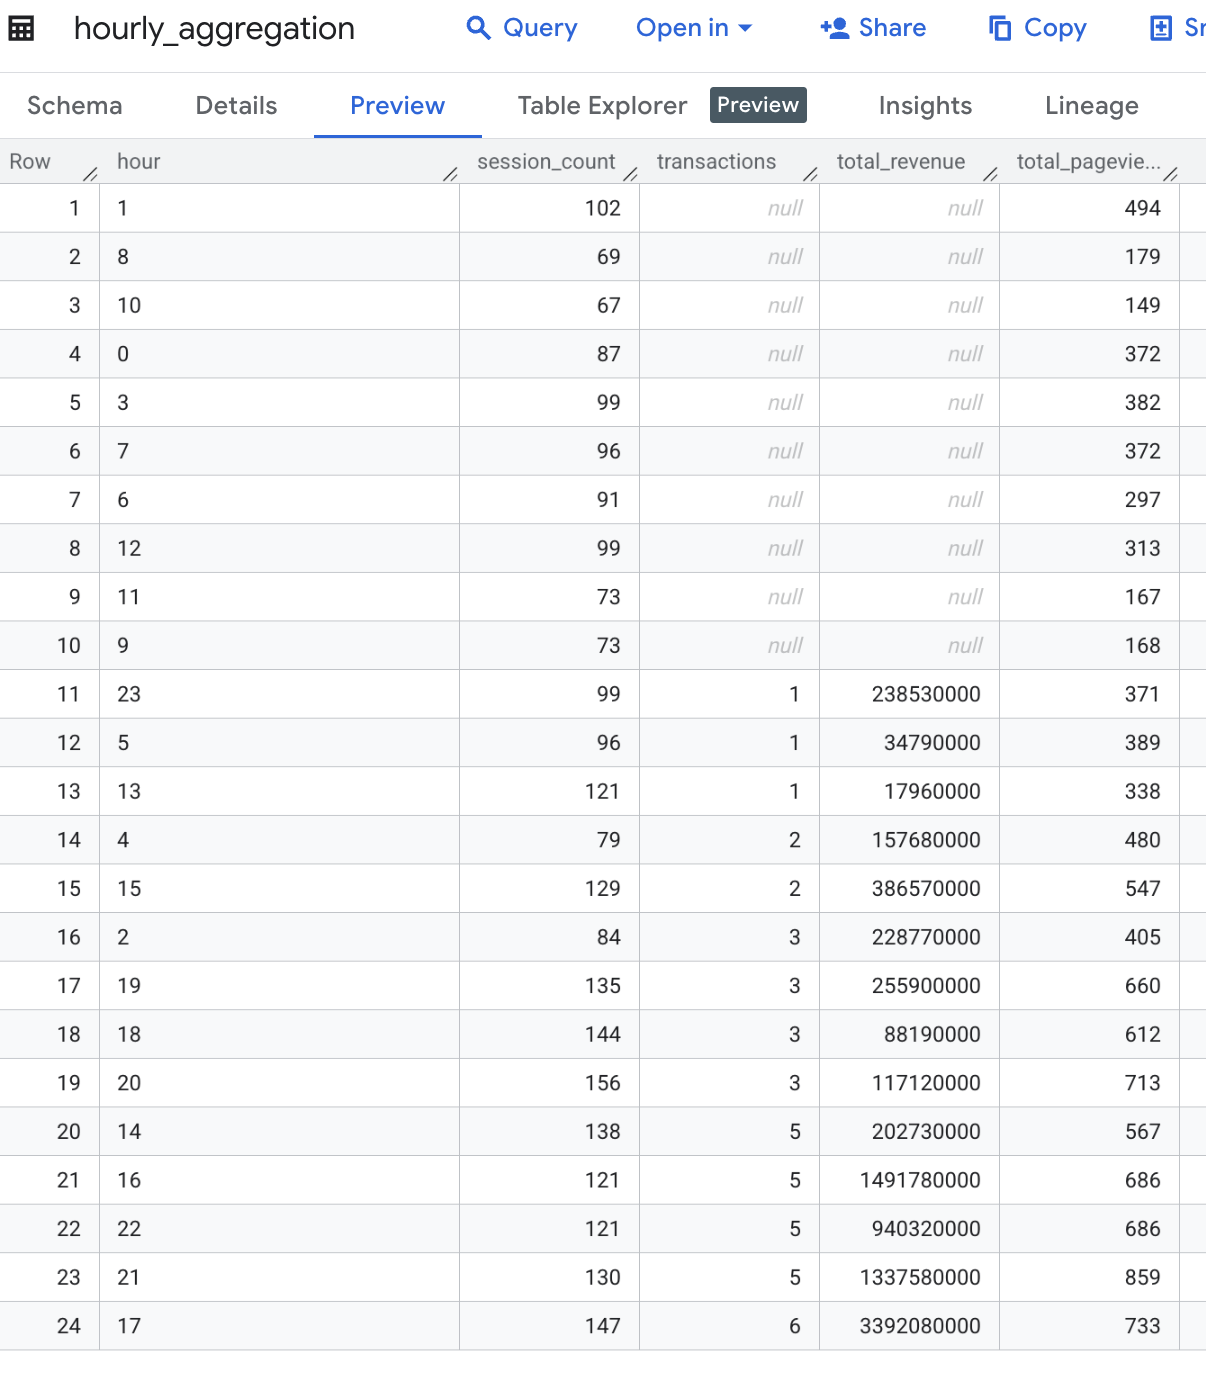Click the transactions column resize handle
Image resolution: width=1206 pixels, height=1376 pixels.
(810, 174)
